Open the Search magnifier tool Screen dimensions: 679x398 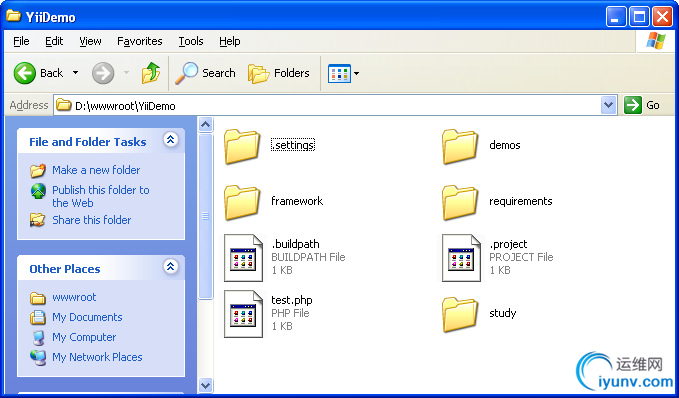click(187, 73)
